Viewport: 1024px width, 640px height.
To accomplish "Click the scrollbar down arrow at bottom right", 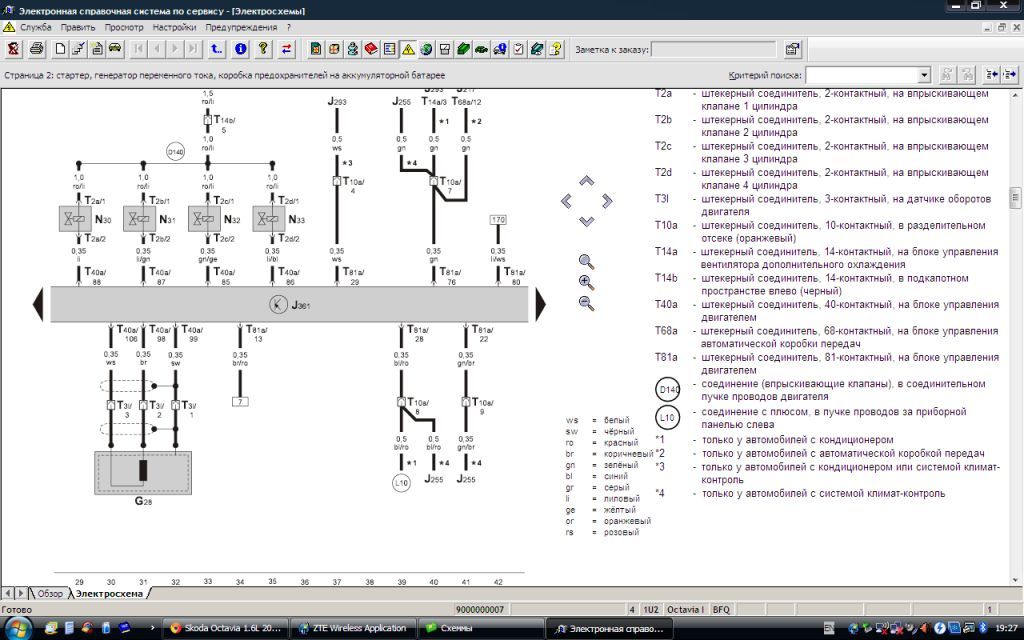I will tap(1016, 579).
